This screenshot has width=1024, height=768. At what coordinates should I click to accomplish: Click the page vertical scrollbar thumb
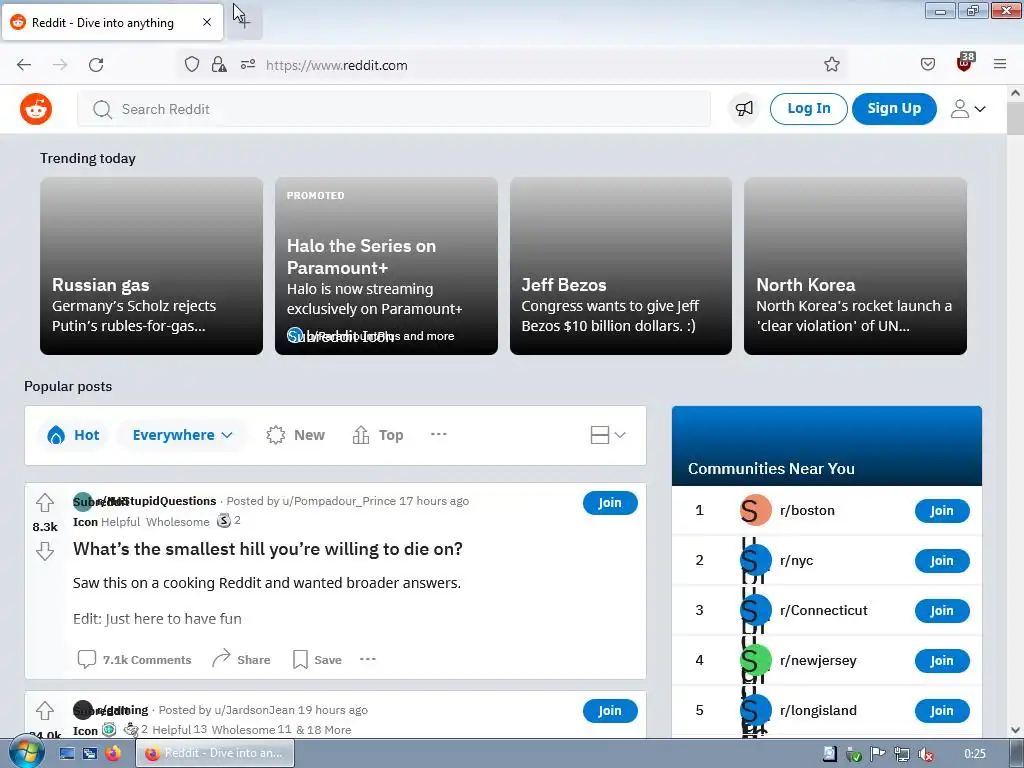[x=1015, y=119]
